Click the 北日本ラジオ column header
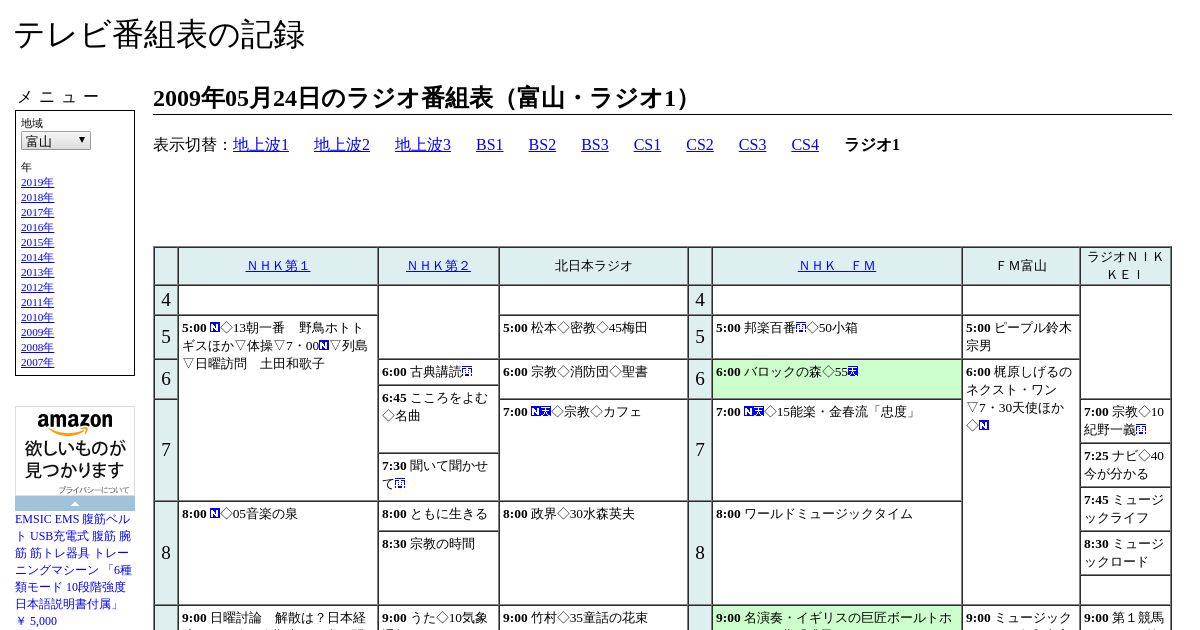 [594, 266]
